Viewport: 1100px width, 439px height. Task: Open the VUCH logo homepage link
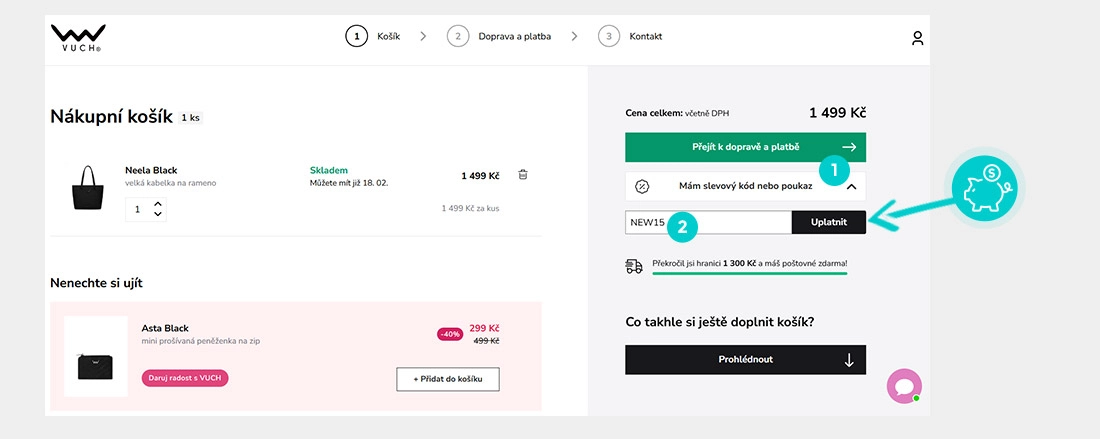[78, 38]
